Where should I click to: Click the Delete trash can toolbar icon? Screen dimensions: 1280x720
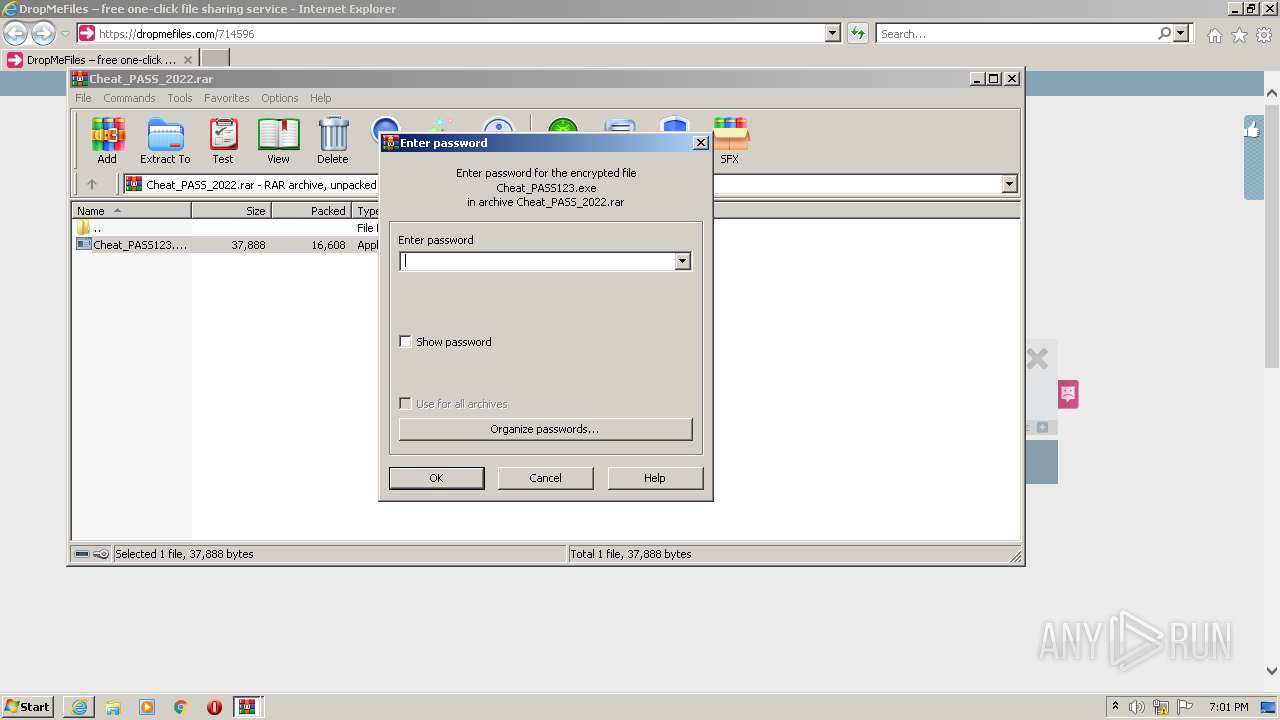[333, 141]
